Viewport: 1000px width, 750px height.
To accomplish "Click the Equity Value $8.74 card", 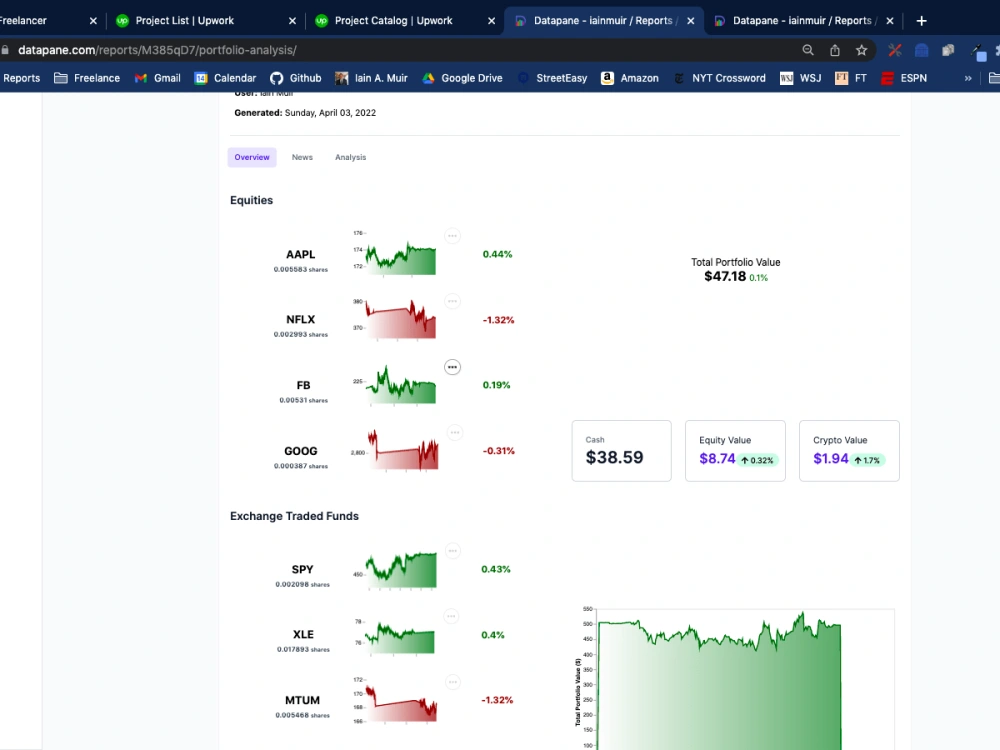I will pyautogui.click(x=735, y=451).
